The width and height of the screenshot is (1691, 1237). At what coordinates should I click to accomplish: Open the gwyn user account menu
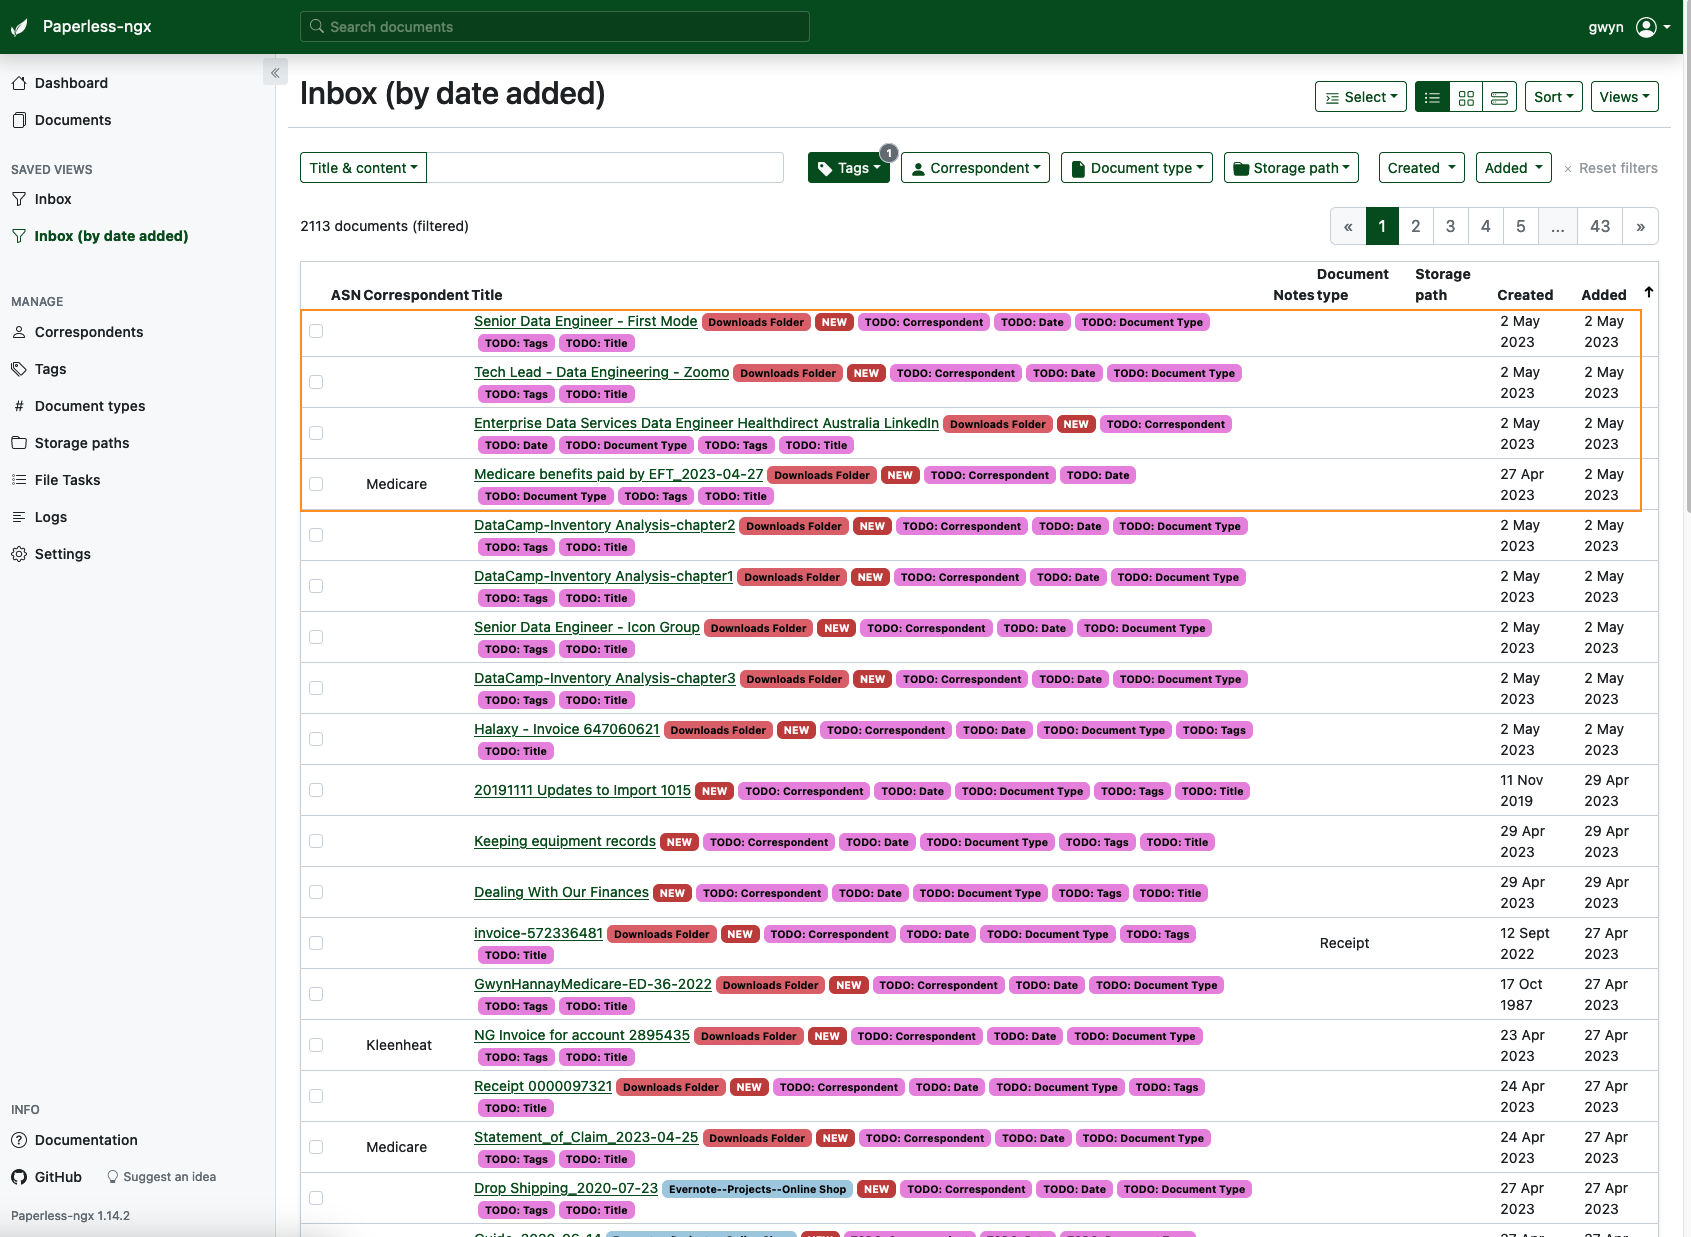1625,27
